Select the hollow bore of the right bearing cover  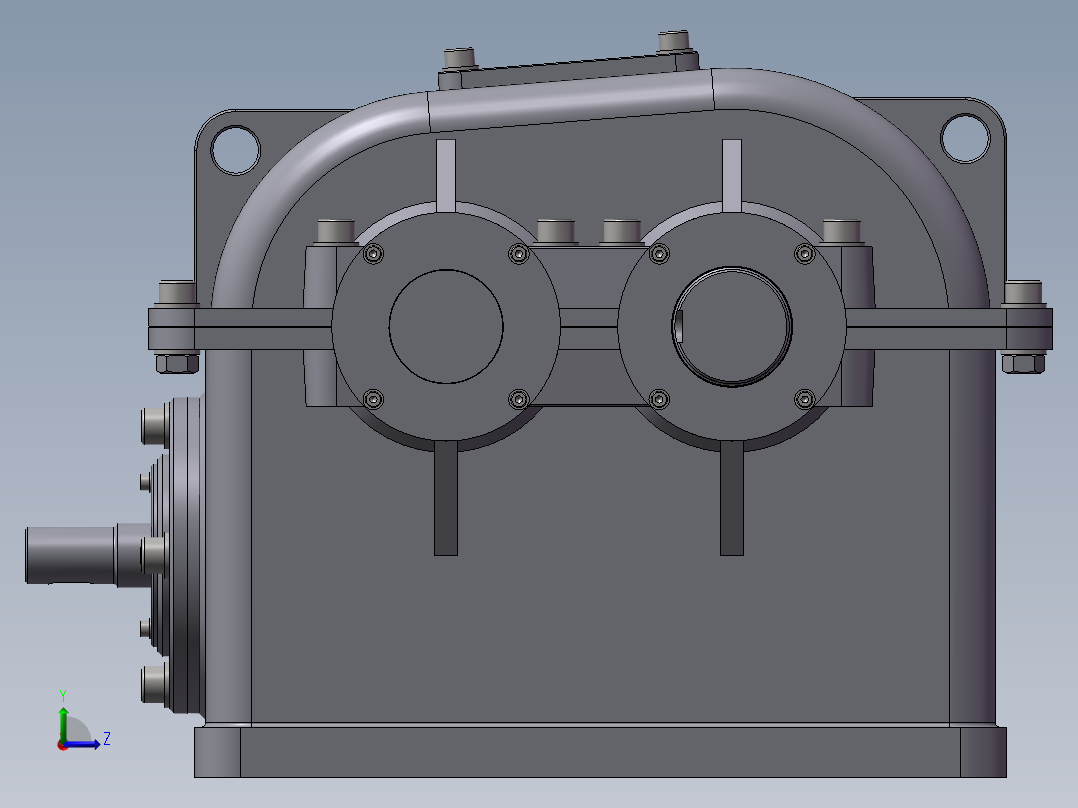tap(733, 326)
